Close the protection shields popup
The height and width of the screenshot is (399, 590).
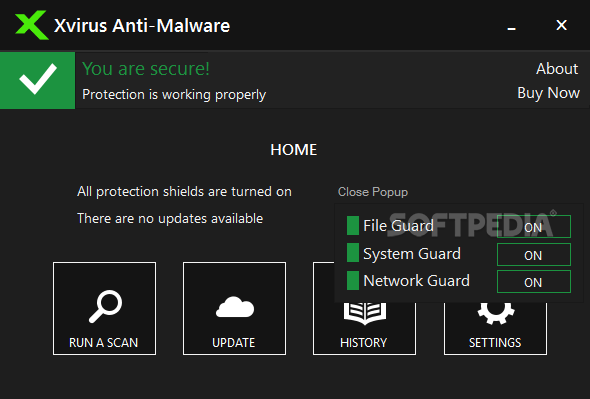(x=373, y=192)
